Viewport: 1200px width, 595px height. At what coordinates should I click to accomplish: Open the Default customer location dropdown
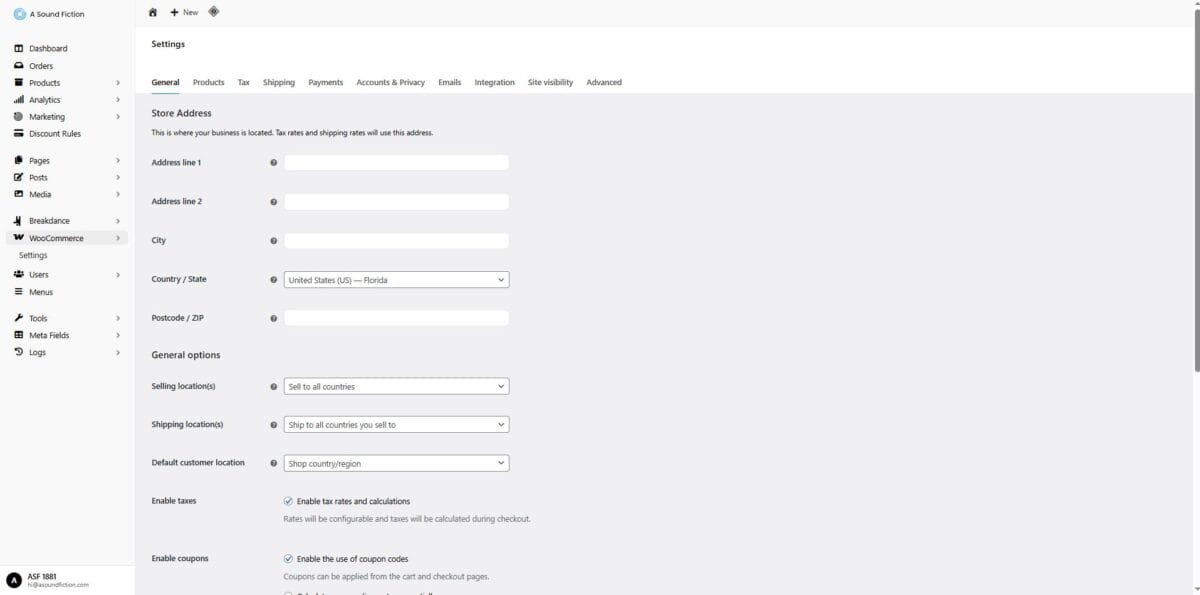[396, 463]
